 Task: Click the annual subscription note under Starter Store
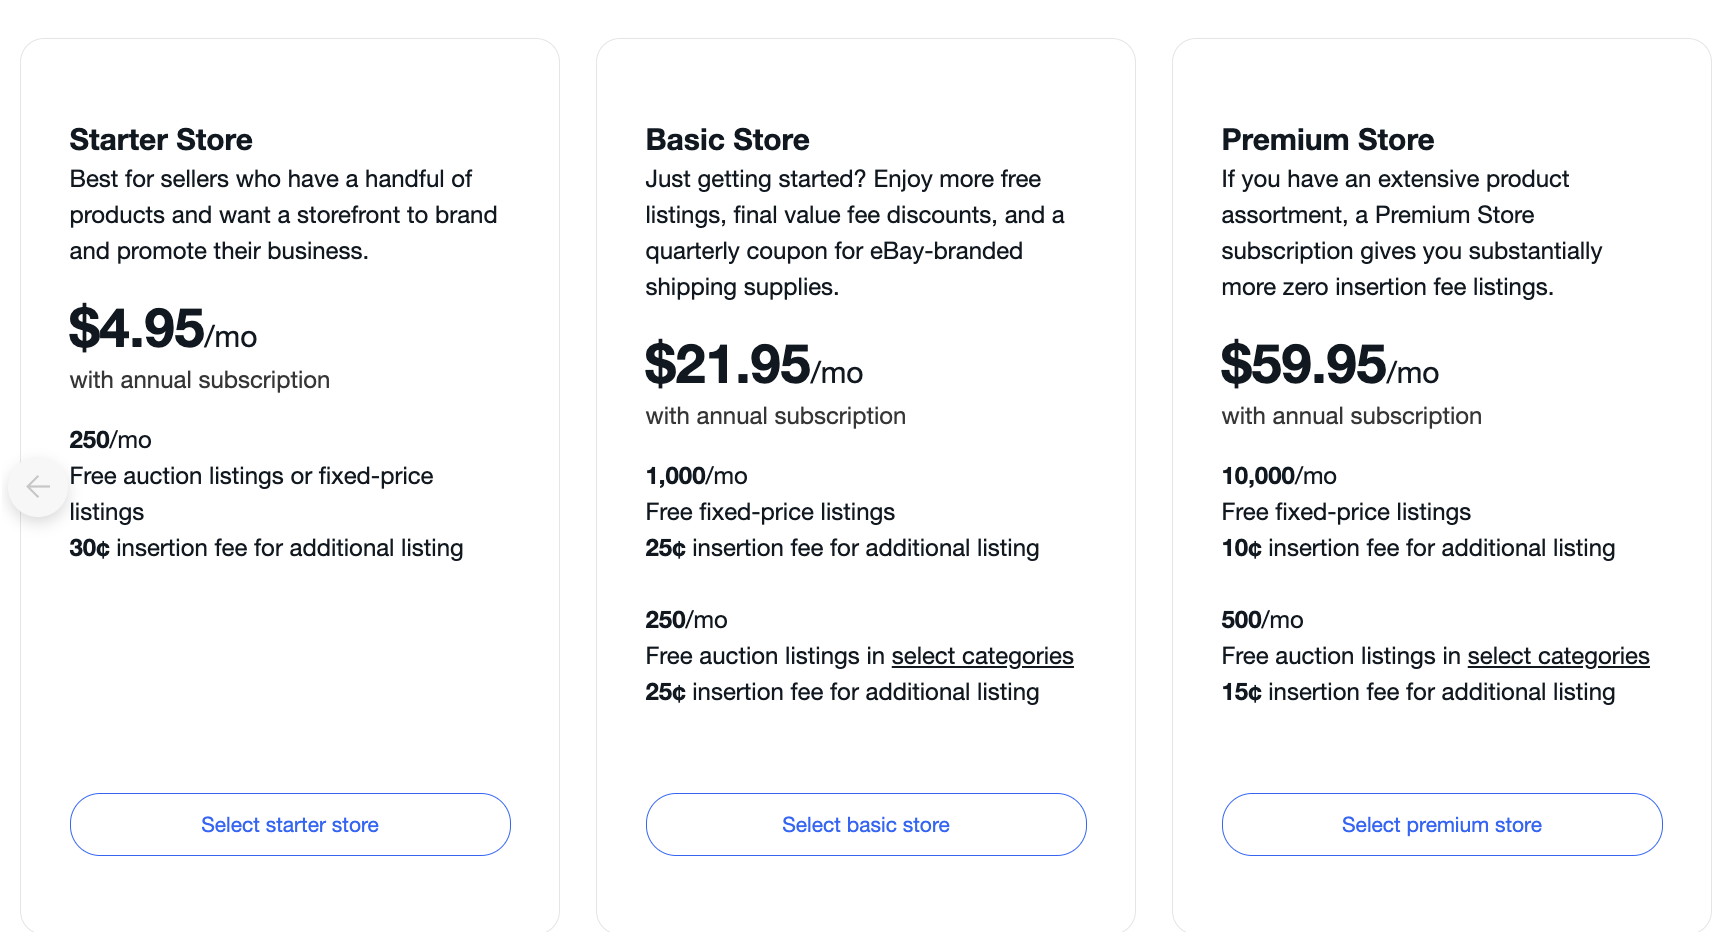[x=198, y=380]
